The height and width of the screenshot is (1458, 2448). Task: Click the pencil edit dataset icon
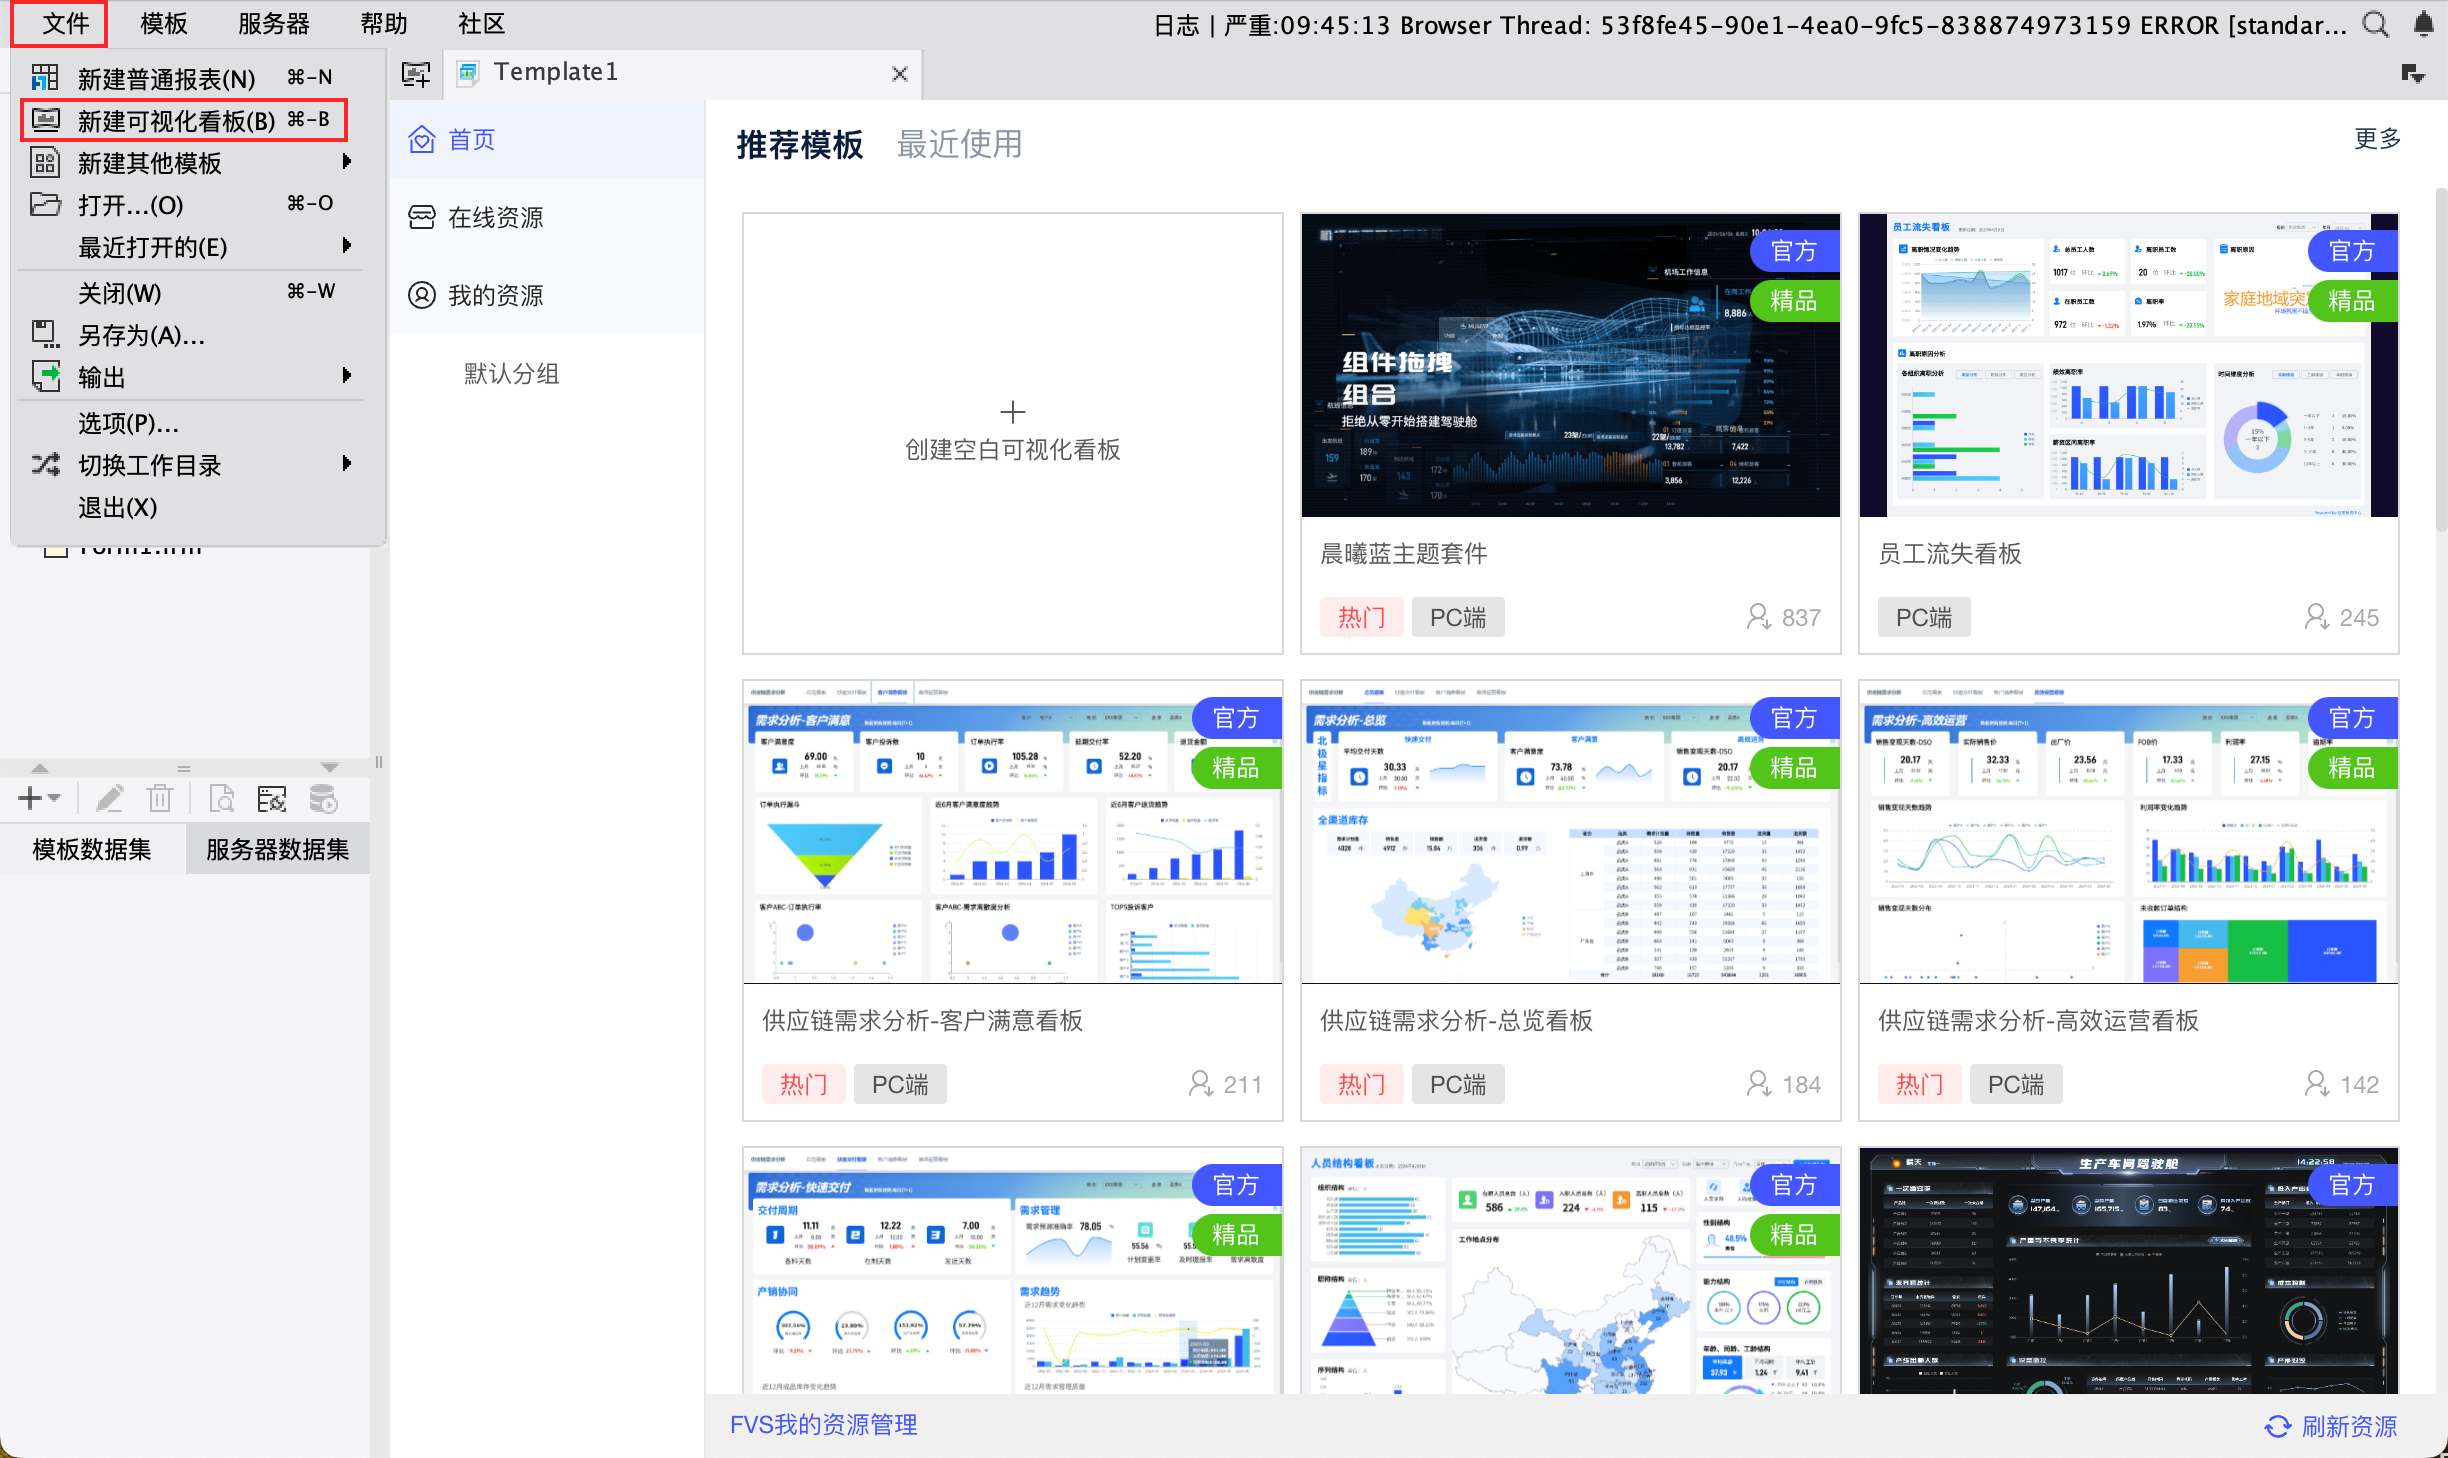[x=109, y=799]
